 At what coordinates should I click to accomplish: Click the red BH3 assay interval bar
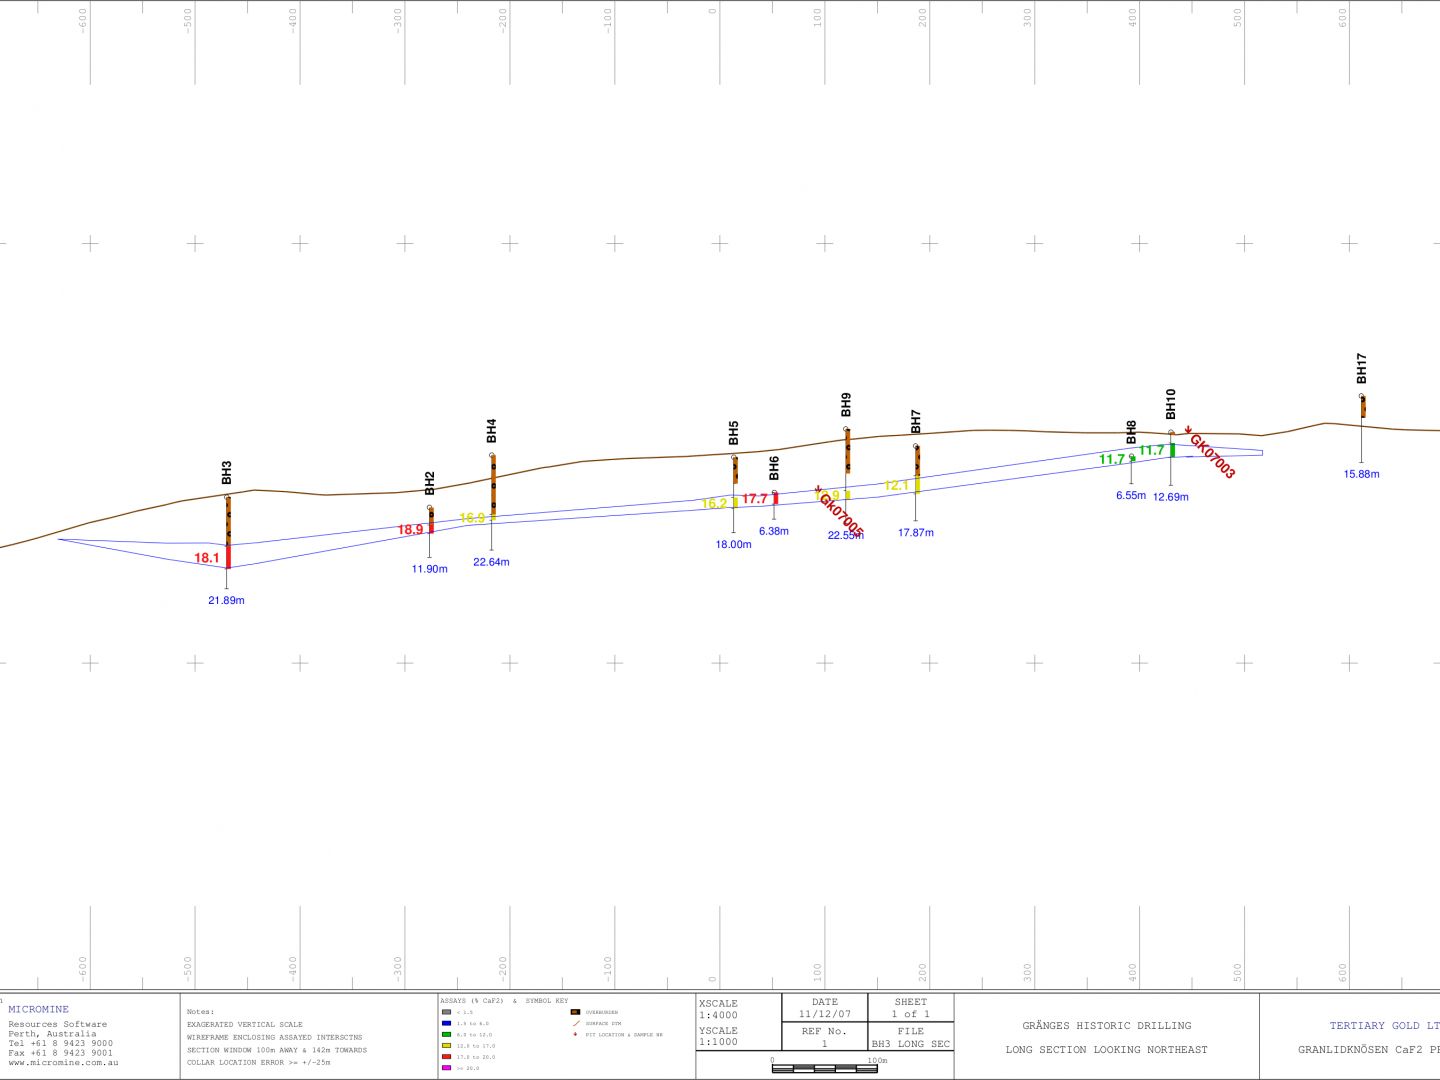coord(228,556)
